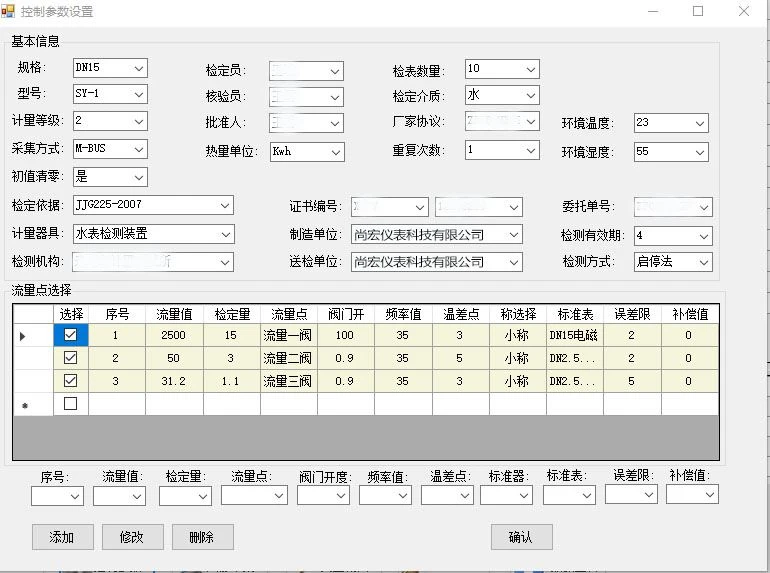
Task: Expand the bottom 检定量 combo box
Action: (x=185, y=496)
